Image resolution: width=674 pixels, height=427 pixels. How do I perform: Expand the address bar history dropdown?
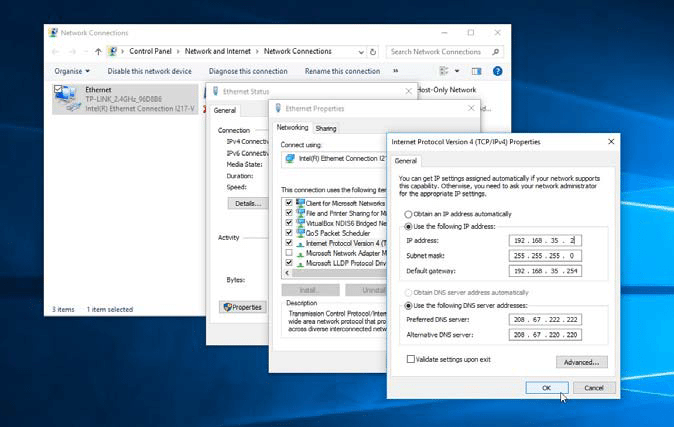[361, 52]
